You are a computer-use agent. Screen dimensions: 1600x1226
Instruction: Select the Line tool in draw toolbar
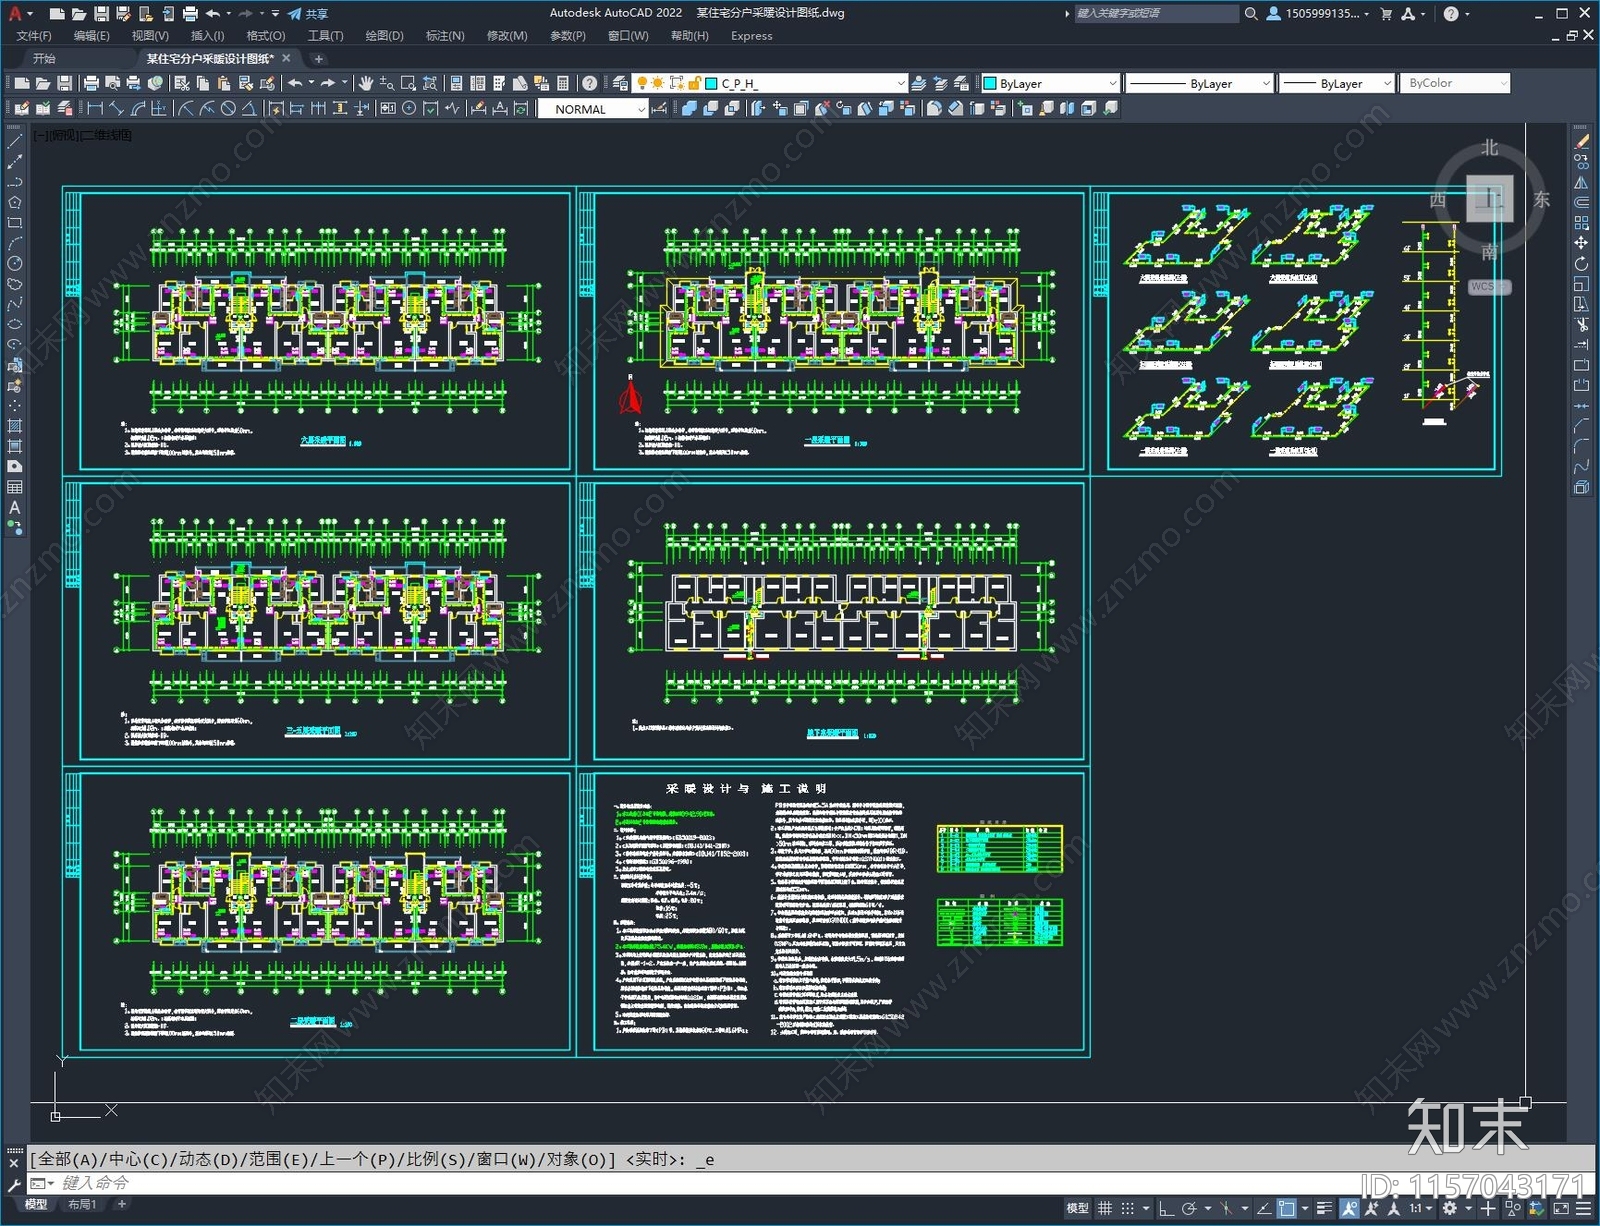(x=15, y=143)
